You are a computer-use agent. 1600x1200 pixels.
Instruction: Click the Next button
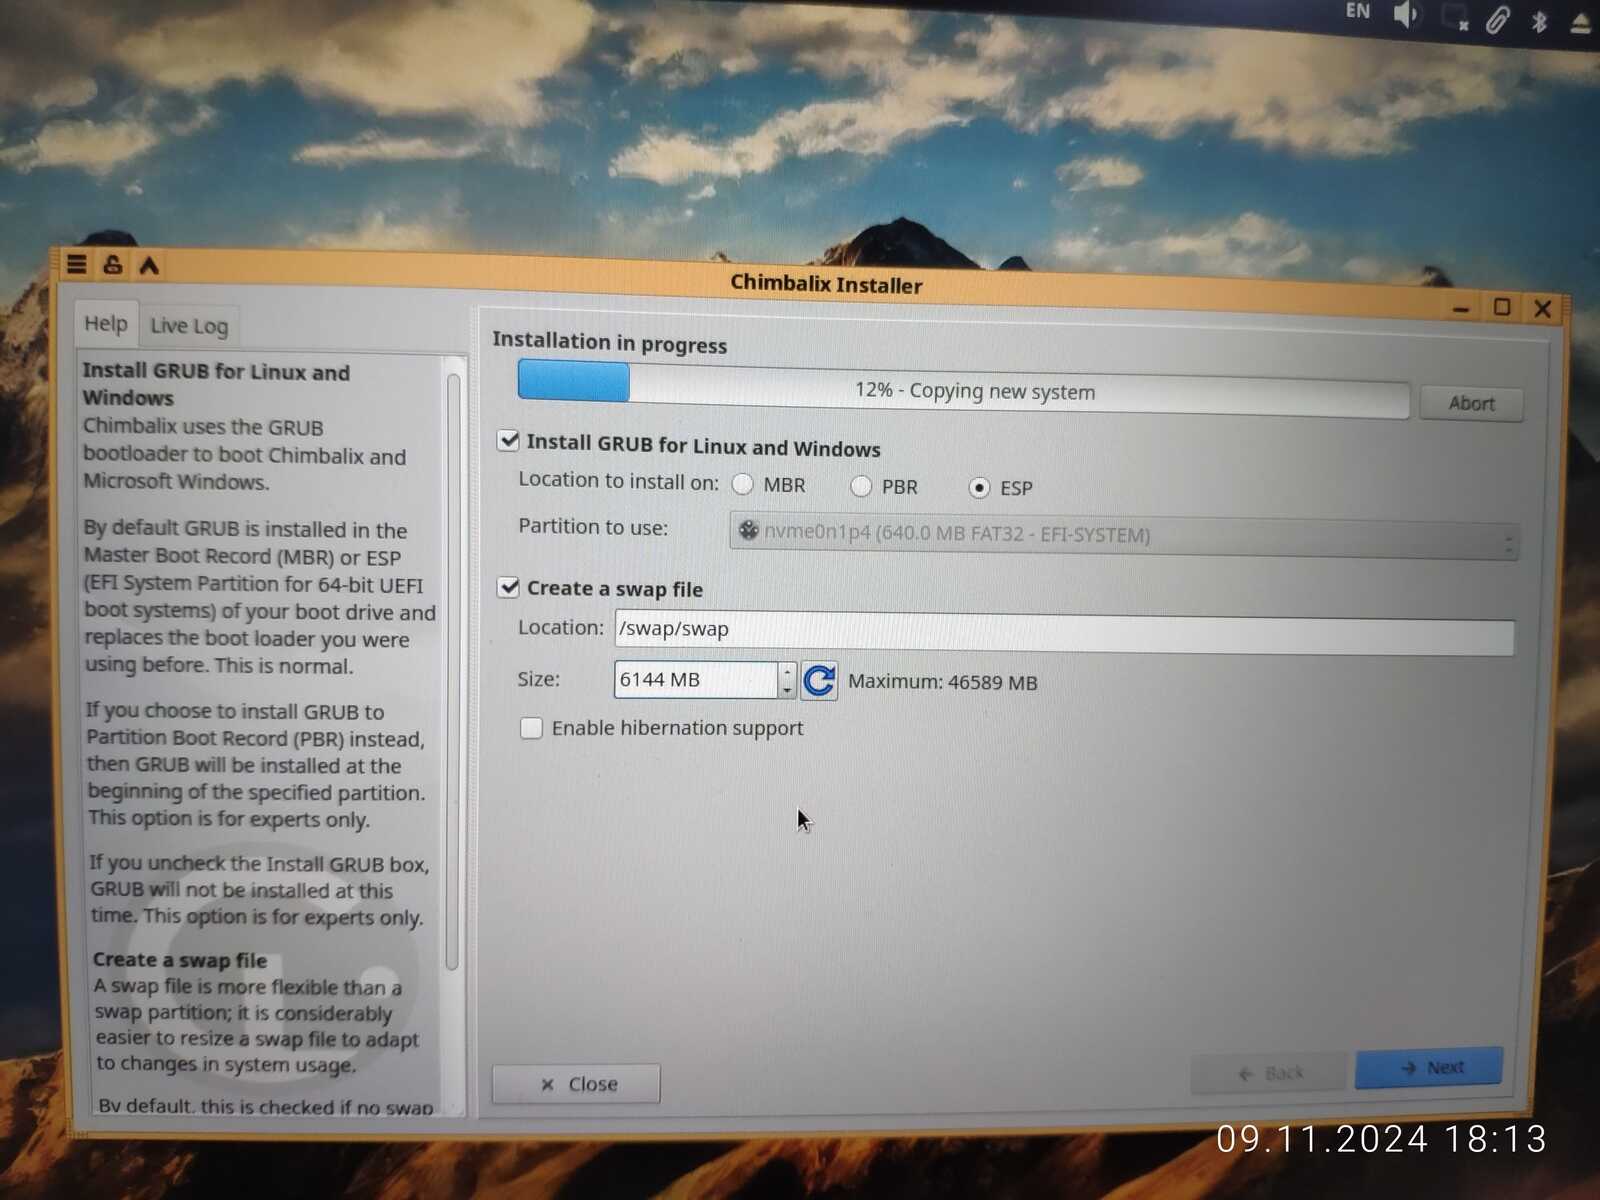pyautogui.click(x=1430, y=1067)
